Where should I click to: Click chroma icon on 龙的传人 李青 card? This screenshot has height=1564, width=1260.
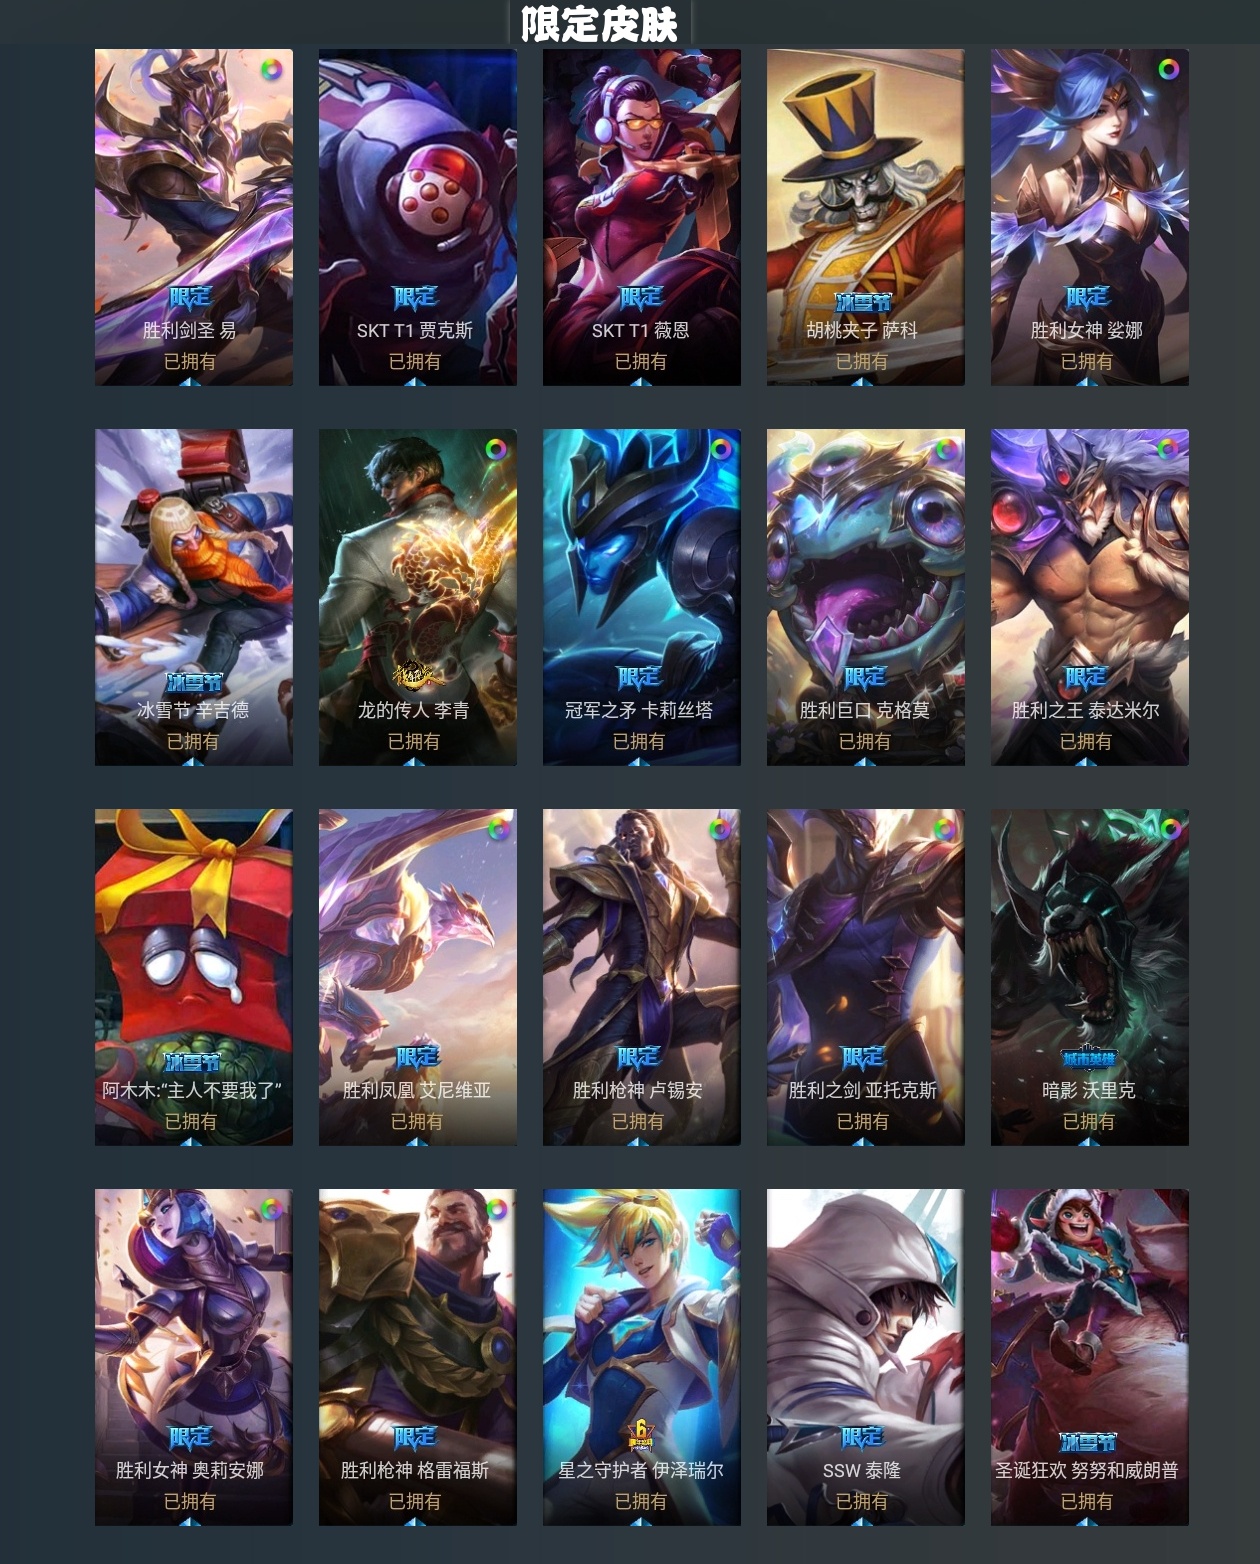496,449
